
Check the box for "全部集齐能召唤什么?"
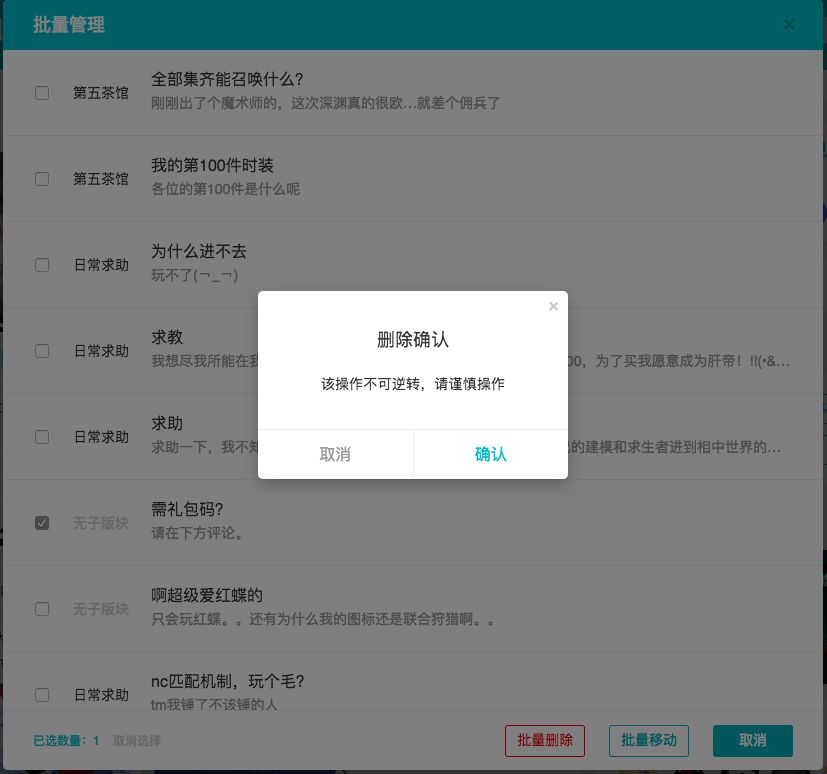[42, 92]
